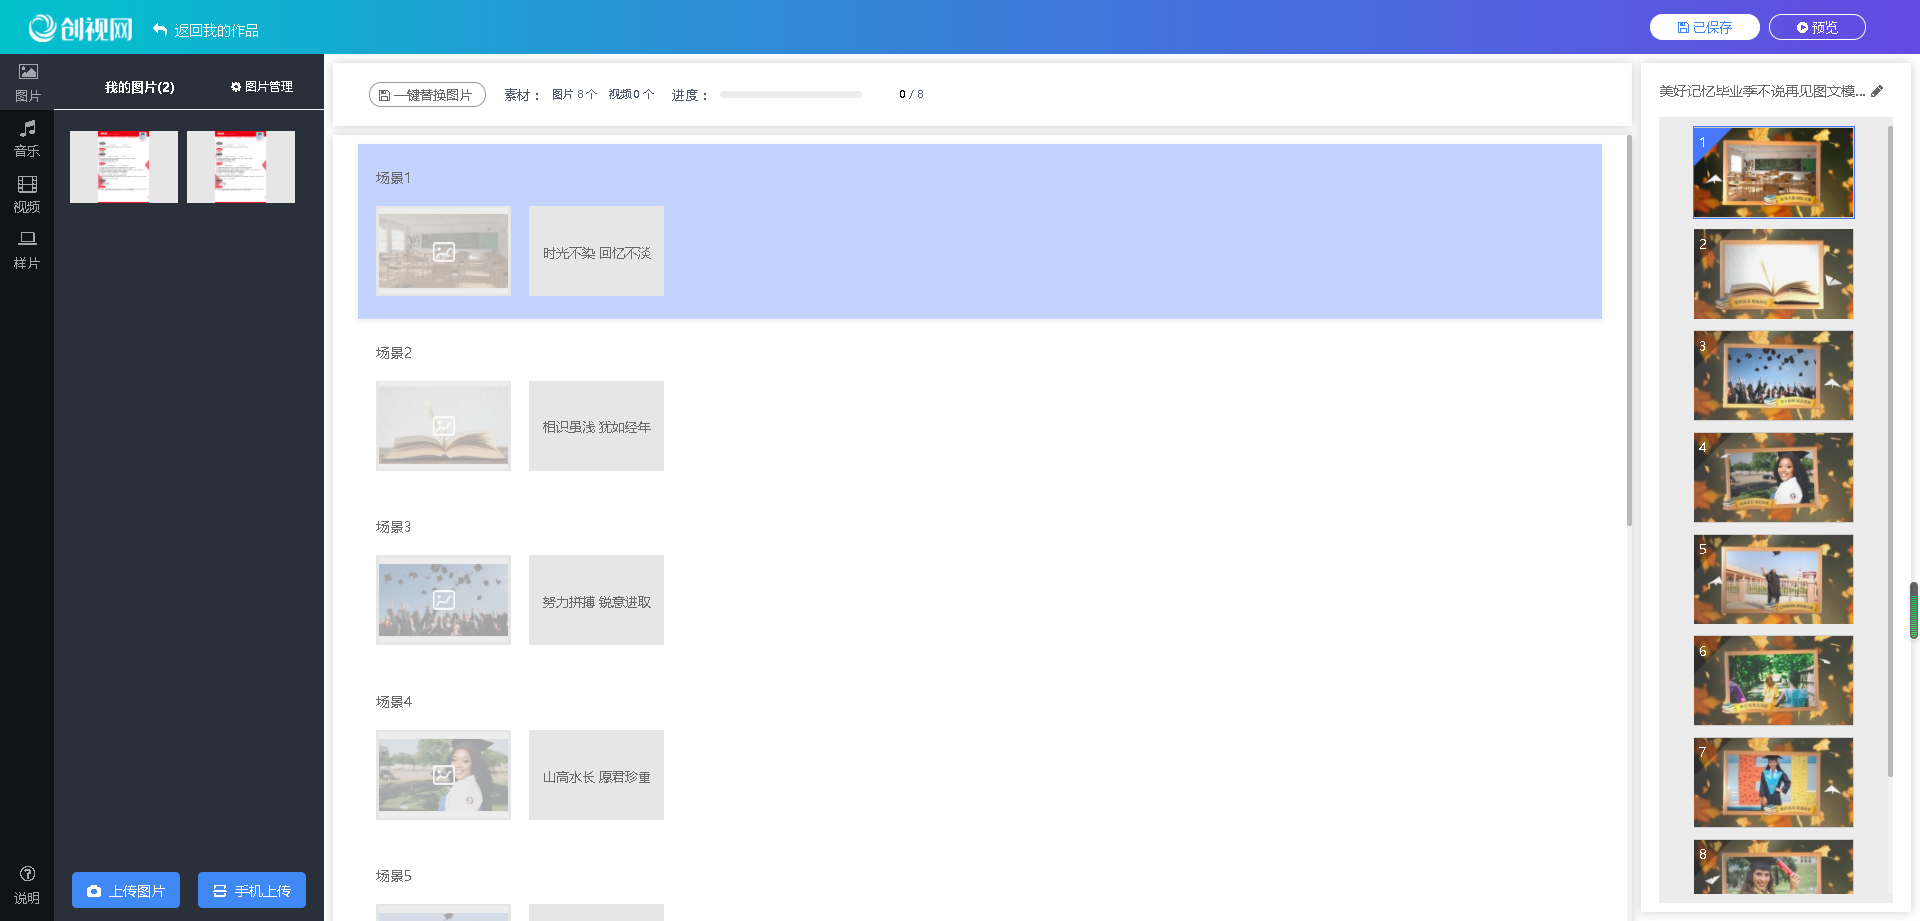Select scene thumbnail 7 in right panel
Screen dimensions: 1920x921
[x=1773, y=783]
